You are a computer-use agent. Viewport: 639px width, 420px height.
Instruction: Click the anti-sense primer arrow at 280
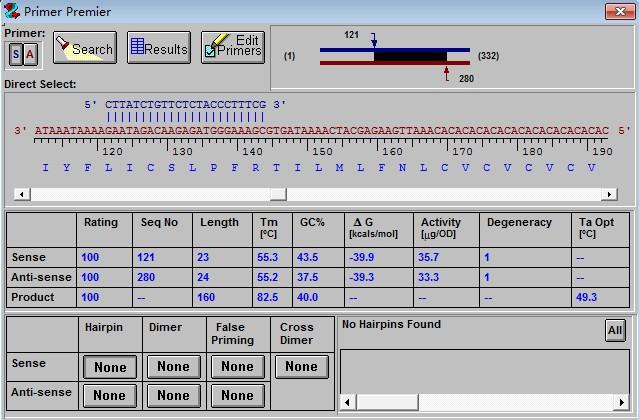point(447,73)
